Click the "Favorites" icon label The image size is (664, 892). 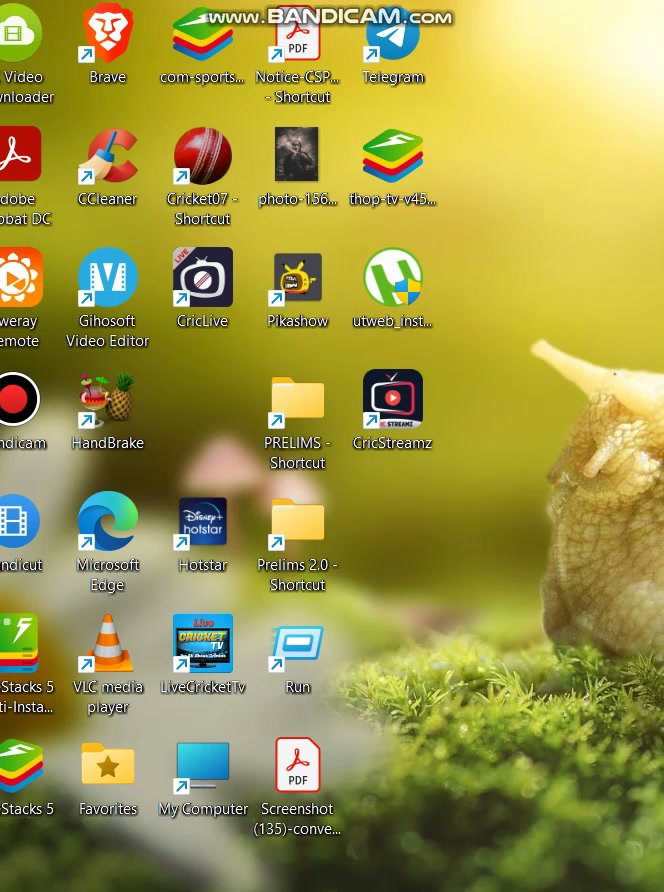pos(108,809)
